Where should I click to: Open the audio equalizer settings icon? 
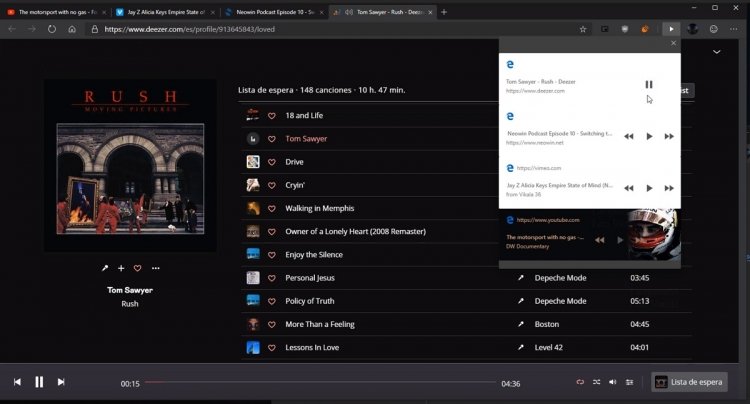tap(629, 382)
